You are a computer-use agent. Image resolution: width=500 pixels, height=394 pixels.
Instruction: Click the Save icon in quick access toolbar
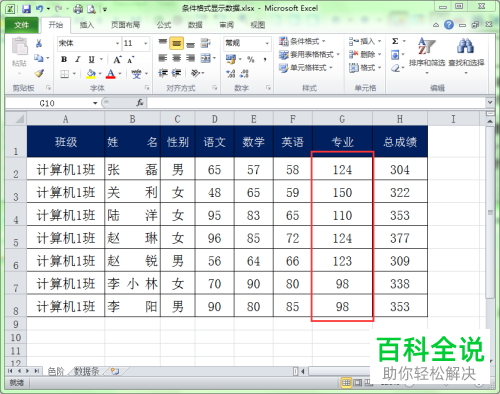pos(26,9)
